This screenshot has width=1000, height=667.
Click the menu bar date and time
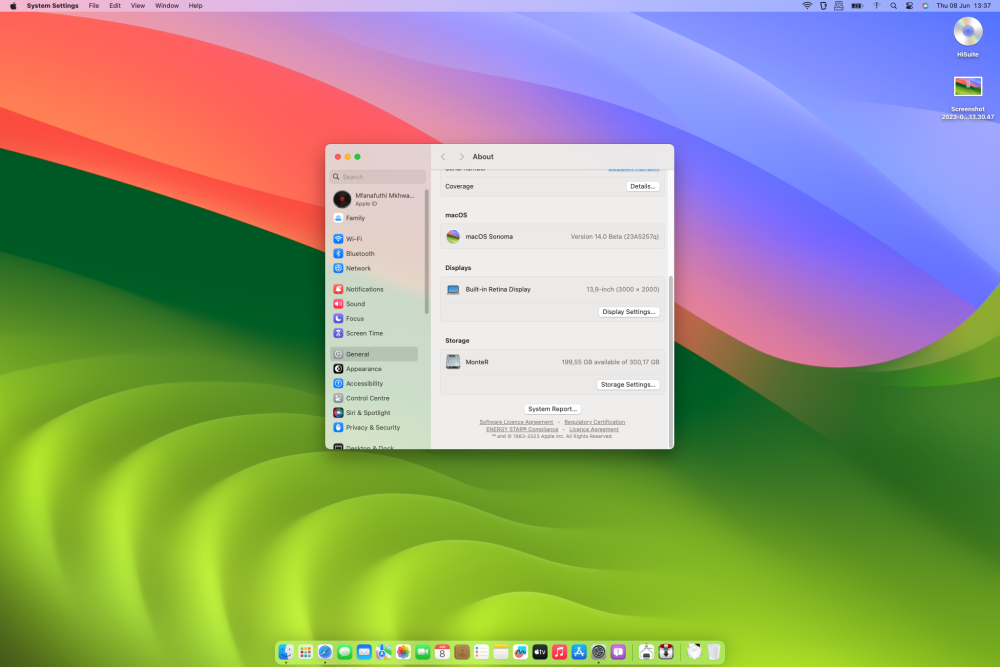tap(963, 6)
